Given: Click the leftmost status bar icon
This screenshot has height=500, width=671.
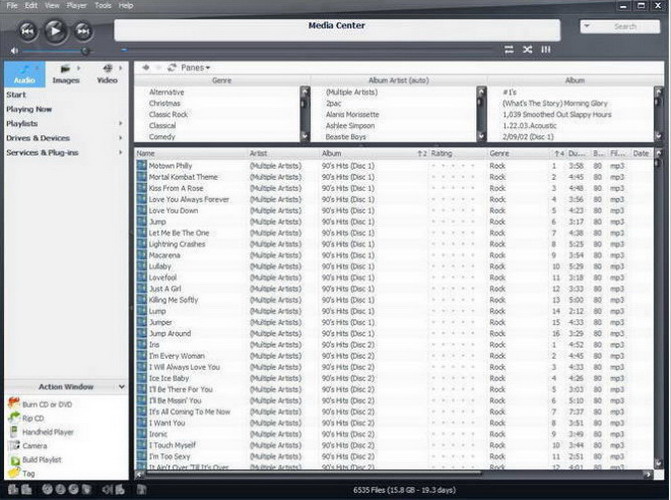Looking at the screenshot, I should 13,489.
